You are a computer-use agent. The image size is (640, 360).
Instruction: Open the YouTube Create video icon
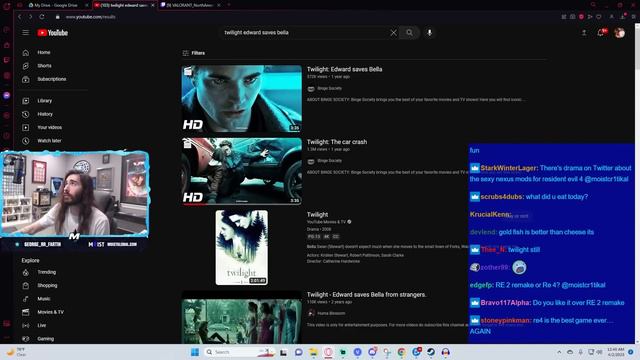click(584, 33)
